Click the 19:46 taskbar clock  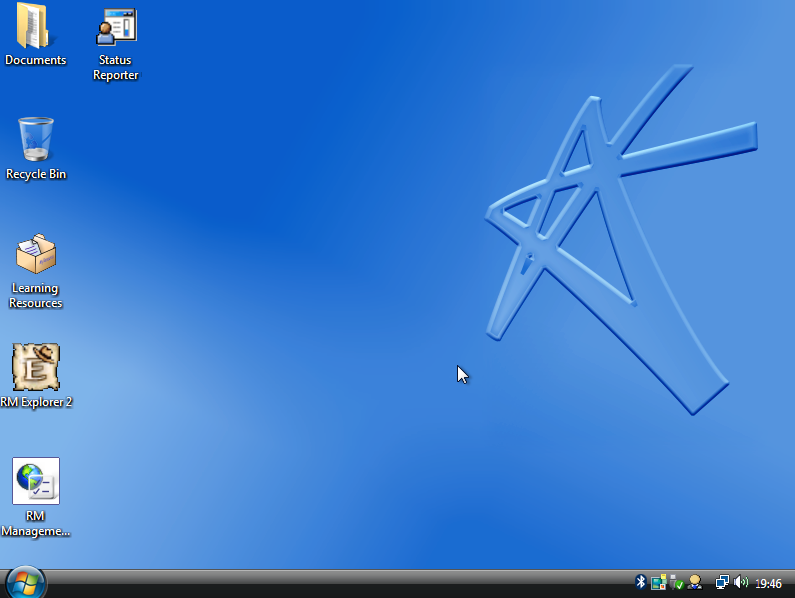[768, 584]
